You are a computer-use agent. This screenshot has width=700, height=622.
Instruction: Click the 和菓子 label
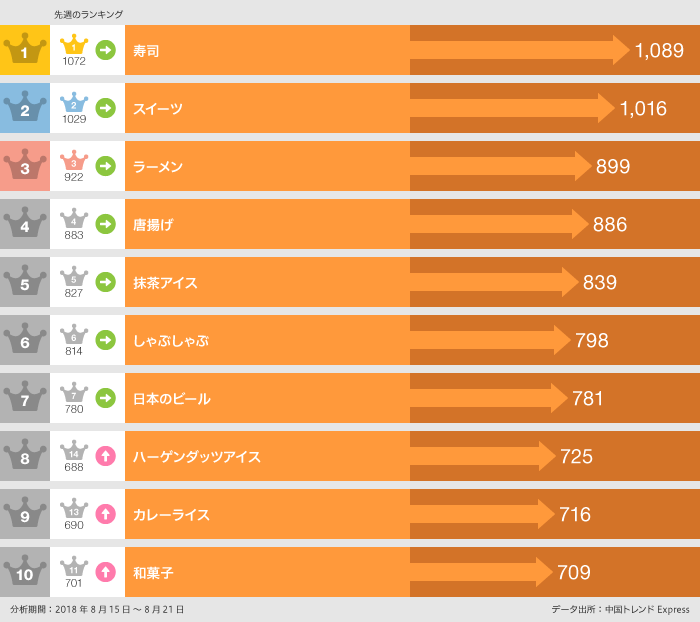[x=153, y=573]
